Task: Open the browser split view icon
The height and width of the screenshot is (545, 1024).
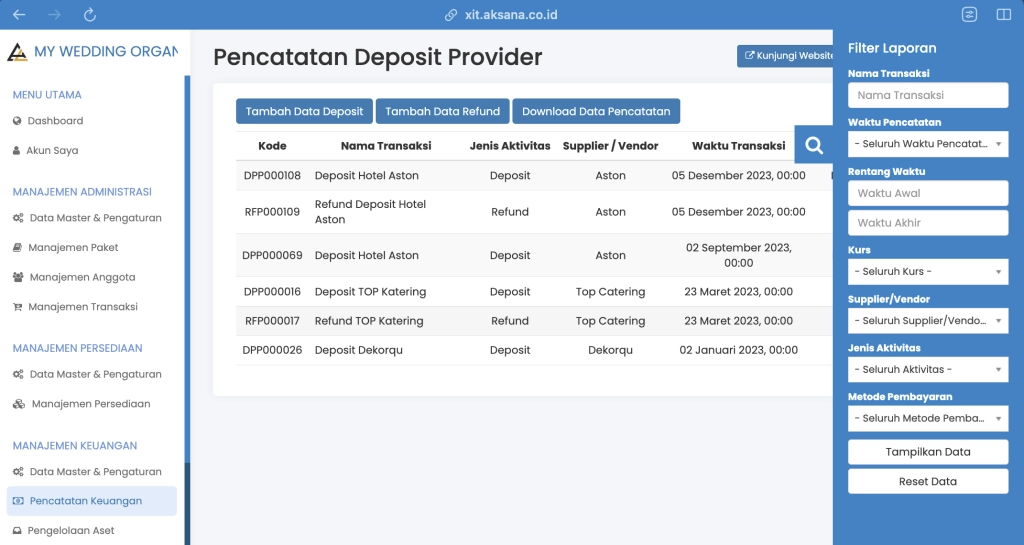Action: tap(1003, 15)
